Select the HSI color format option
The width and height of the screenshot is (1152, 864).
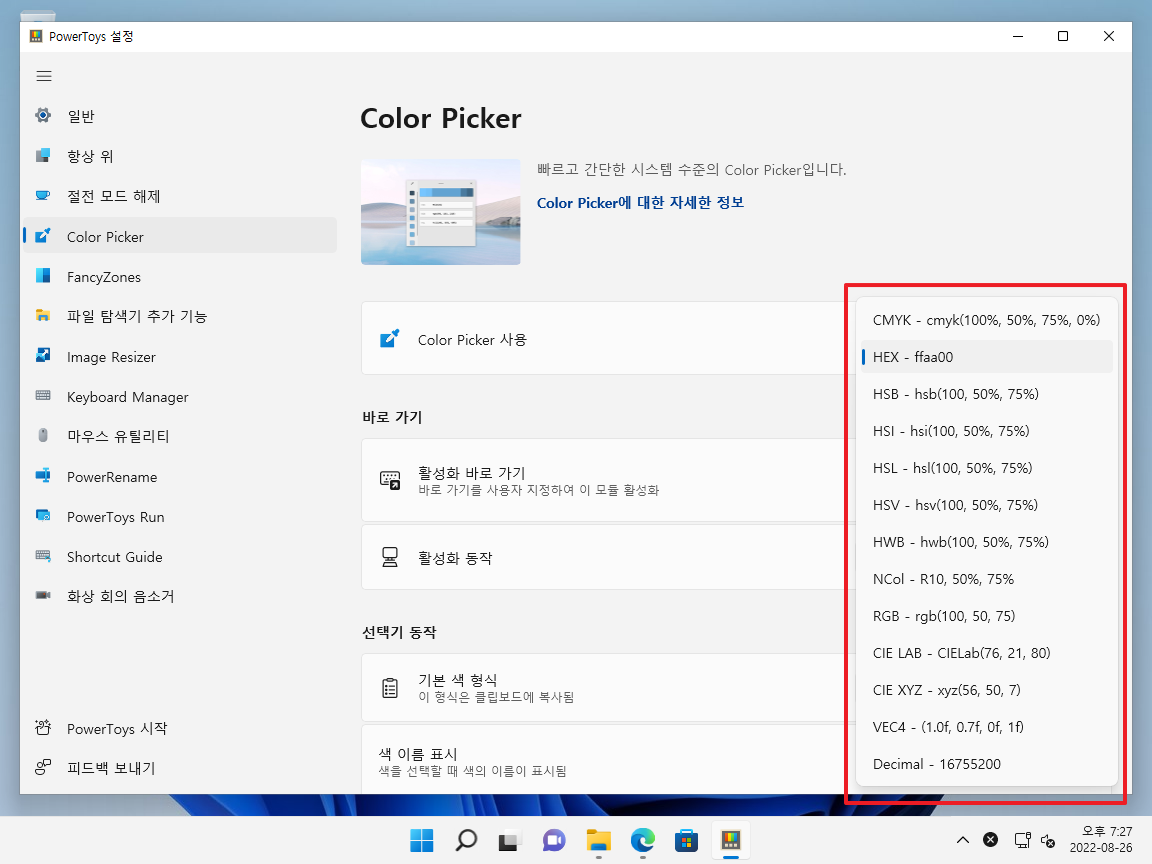[987, 431]
